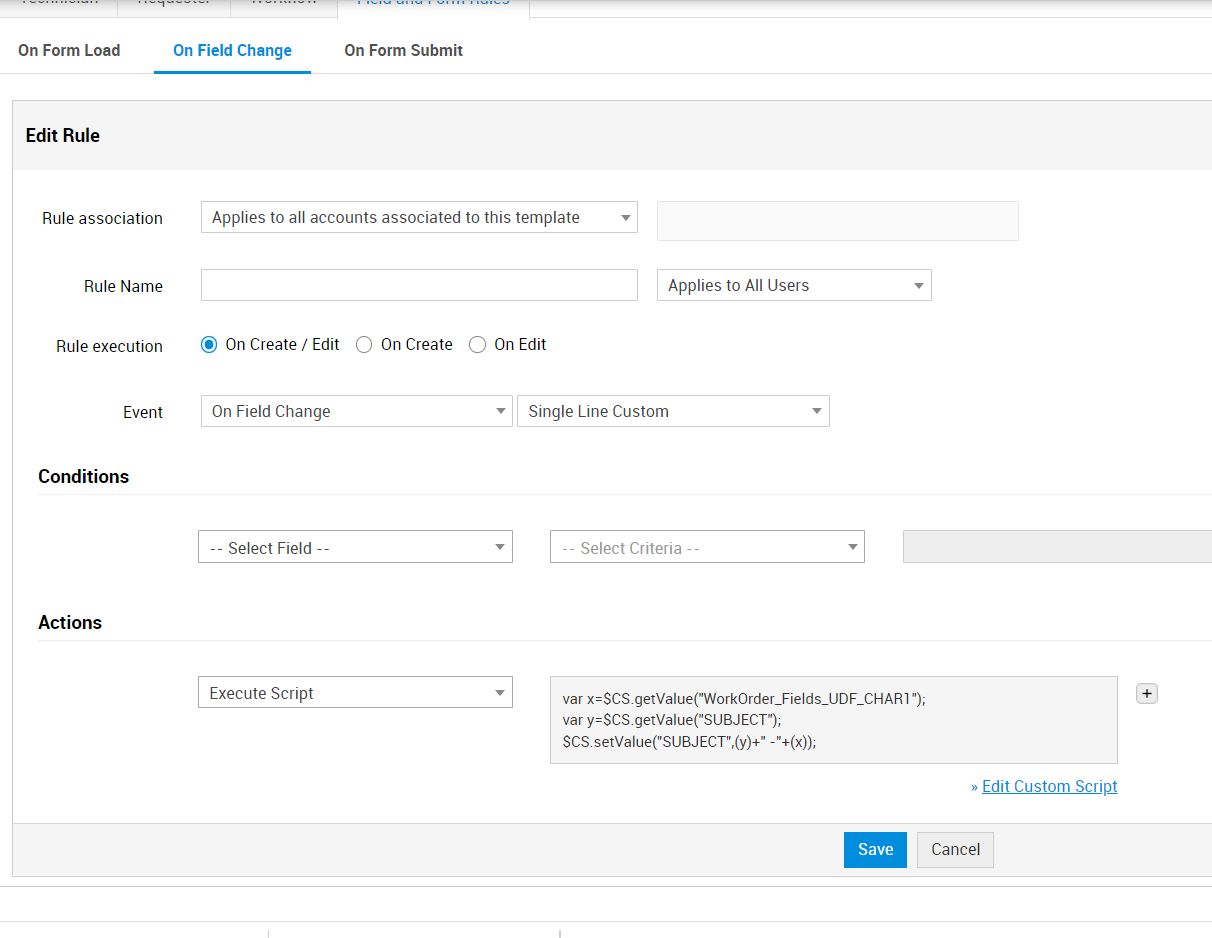The image size is (1212, 938).
Task: Click the plus icon to add another action
Action: pyautogui.click(x=1147, y=694)
